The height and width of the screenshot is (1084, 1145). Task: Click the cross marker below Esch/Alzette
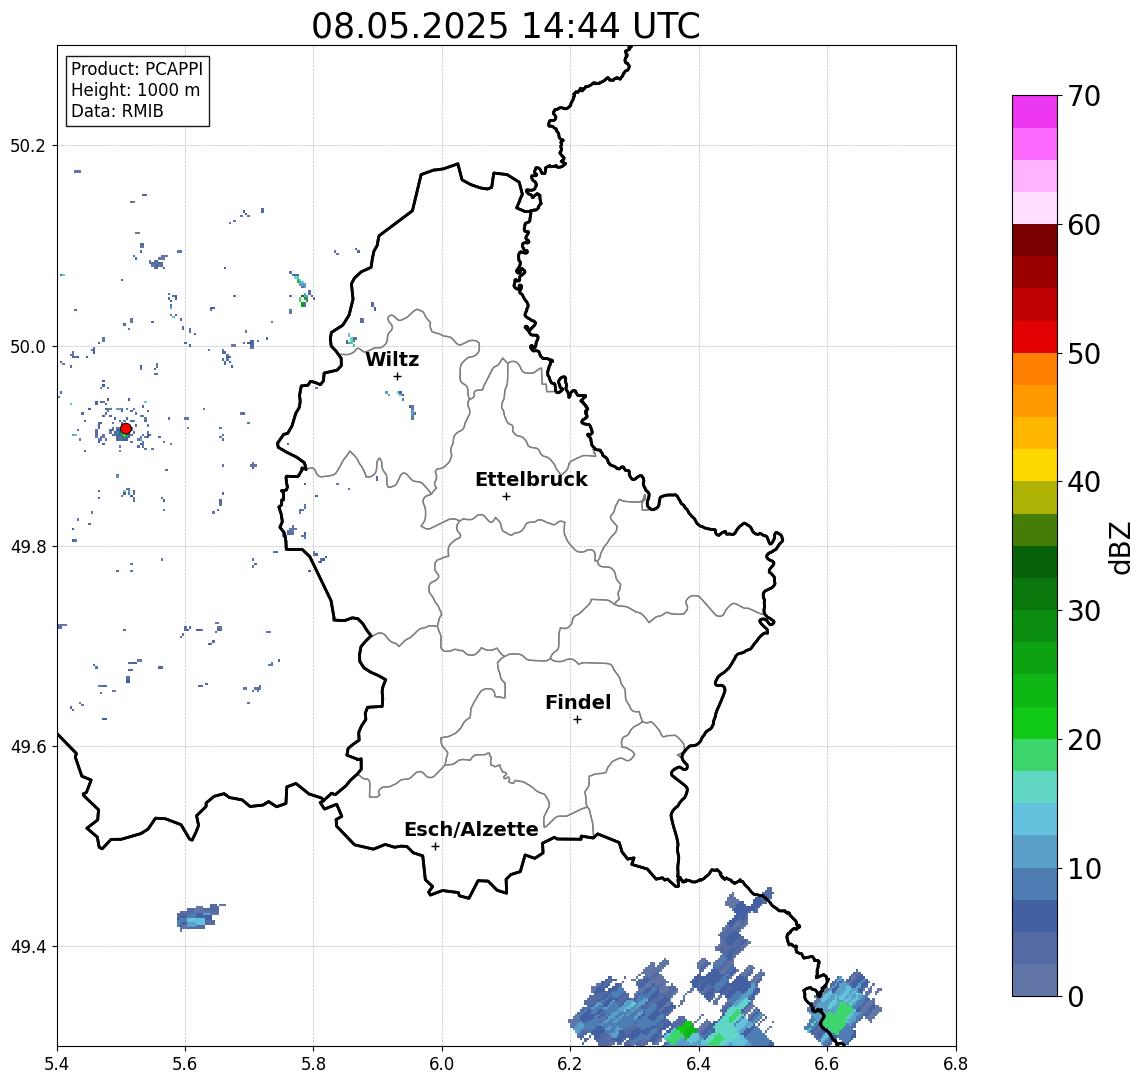coord(435,847)
